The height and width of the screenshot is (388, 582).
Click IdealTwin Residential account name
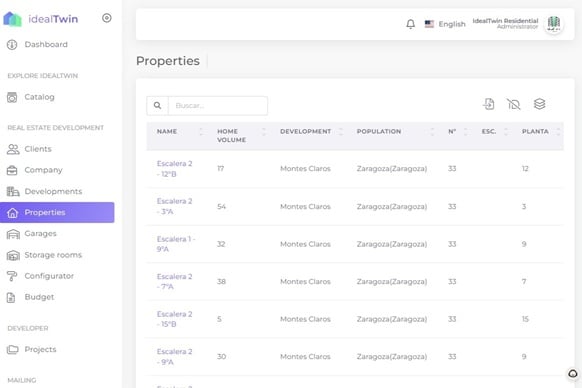[x=505, y=21]
